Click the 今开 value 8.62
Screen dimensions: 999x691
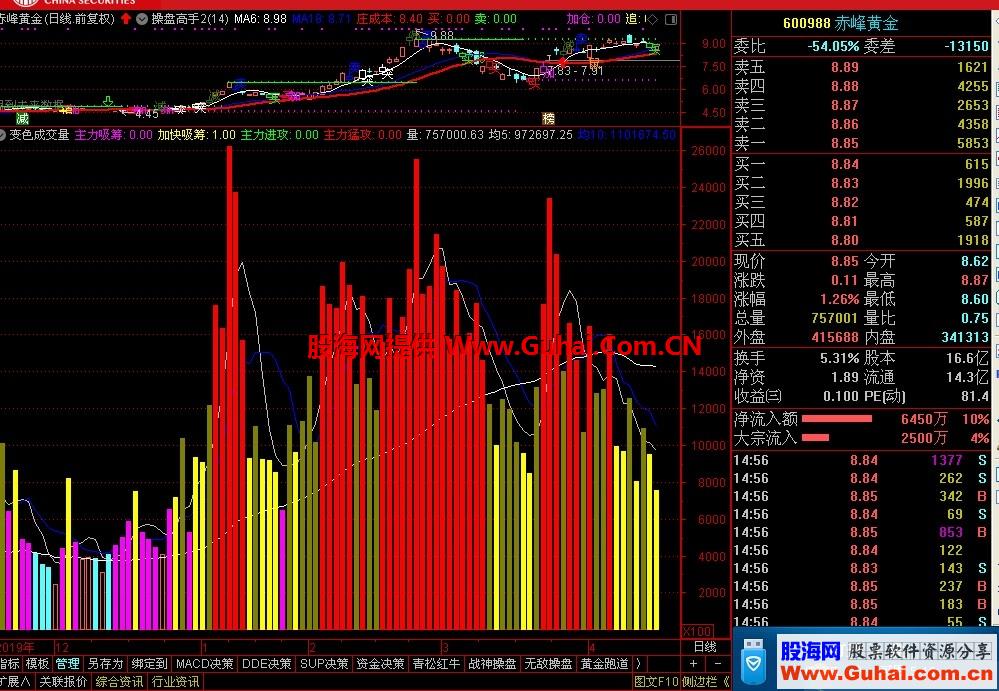pyautogui.click(x=975, y=261)
